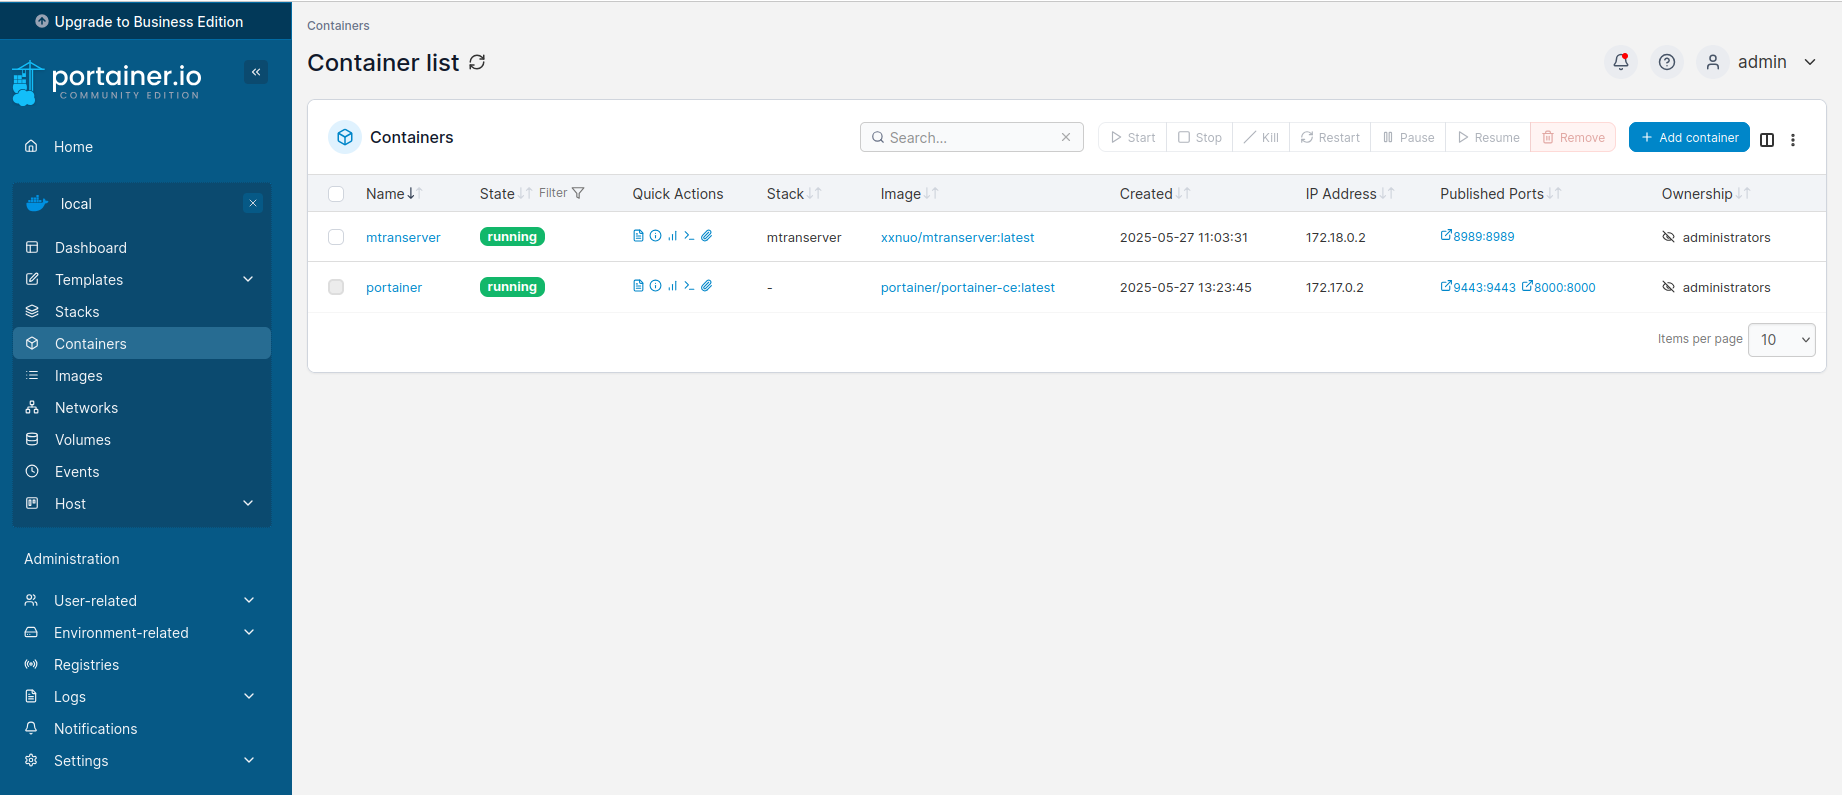Click the Stop button
The width and height of the screenshot is (1842, 795).
click(x=1199, y=137)
